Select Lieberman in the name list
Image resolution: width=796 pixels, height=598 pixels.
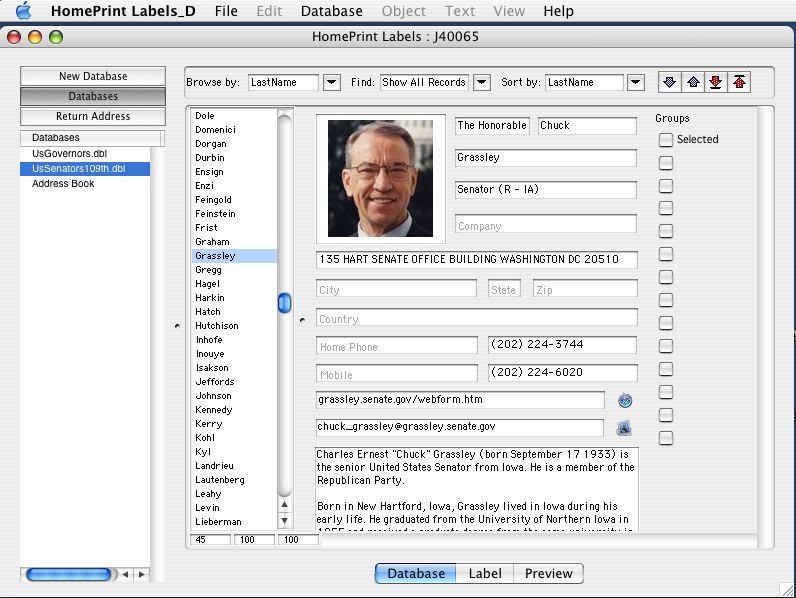[x=235, y=522]
